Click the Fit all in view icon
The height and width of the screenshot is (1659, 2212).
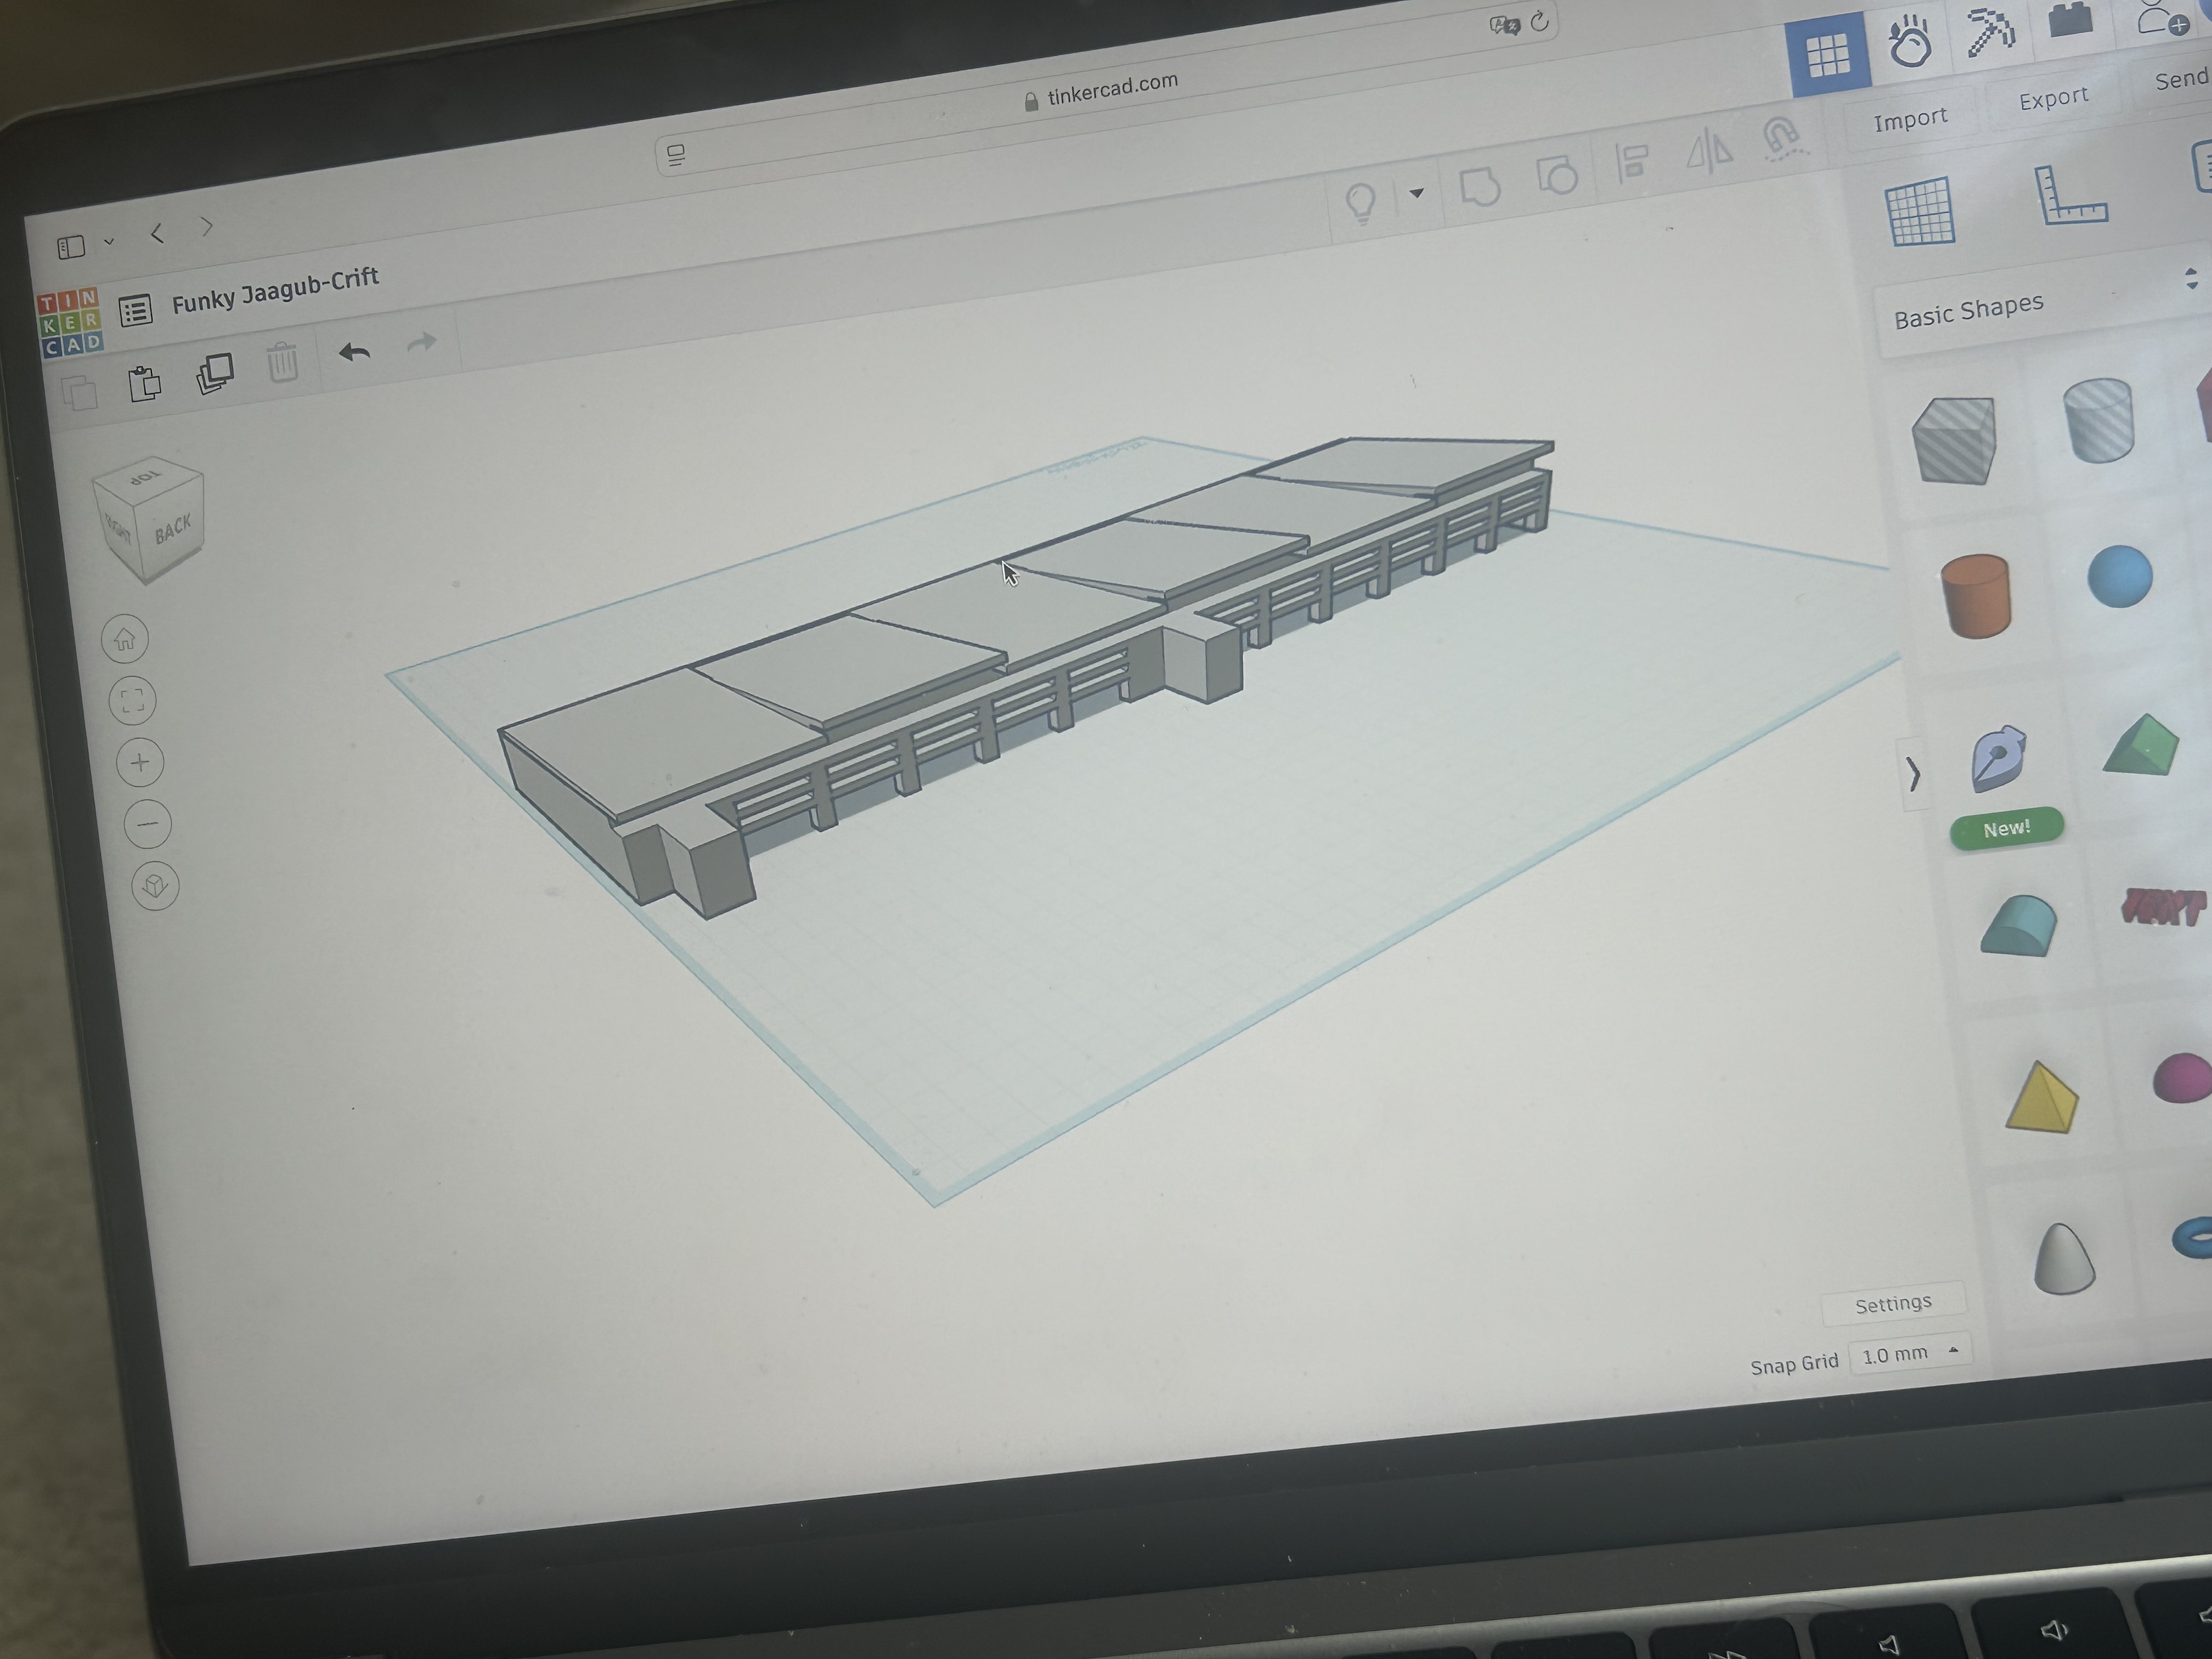133,700
